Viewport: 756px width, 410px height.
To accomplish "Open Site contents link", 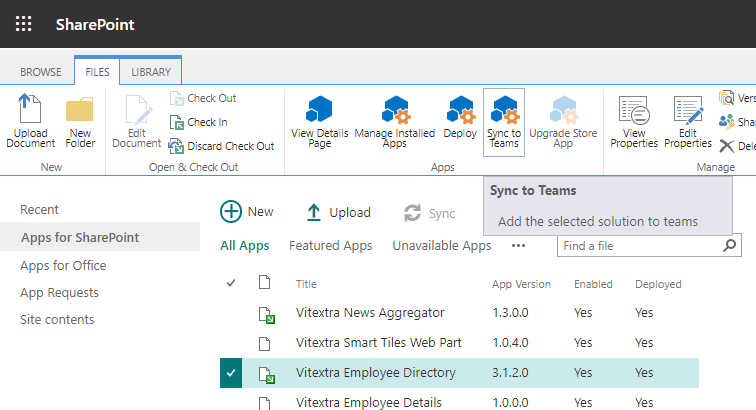I will (x=57, y=320).
